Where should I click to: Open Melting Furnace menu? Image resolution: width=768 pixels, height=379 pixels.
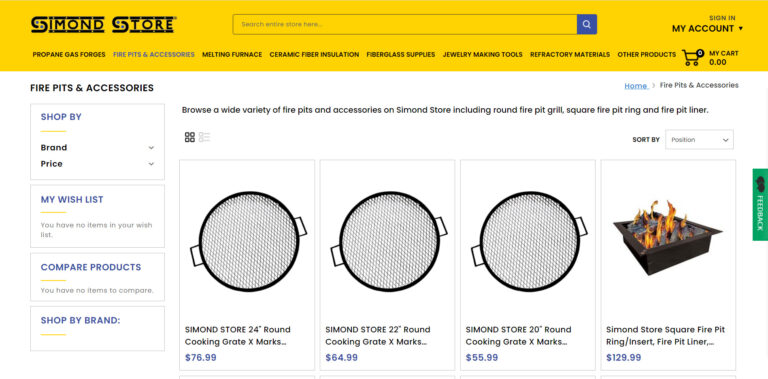(232, 54)
